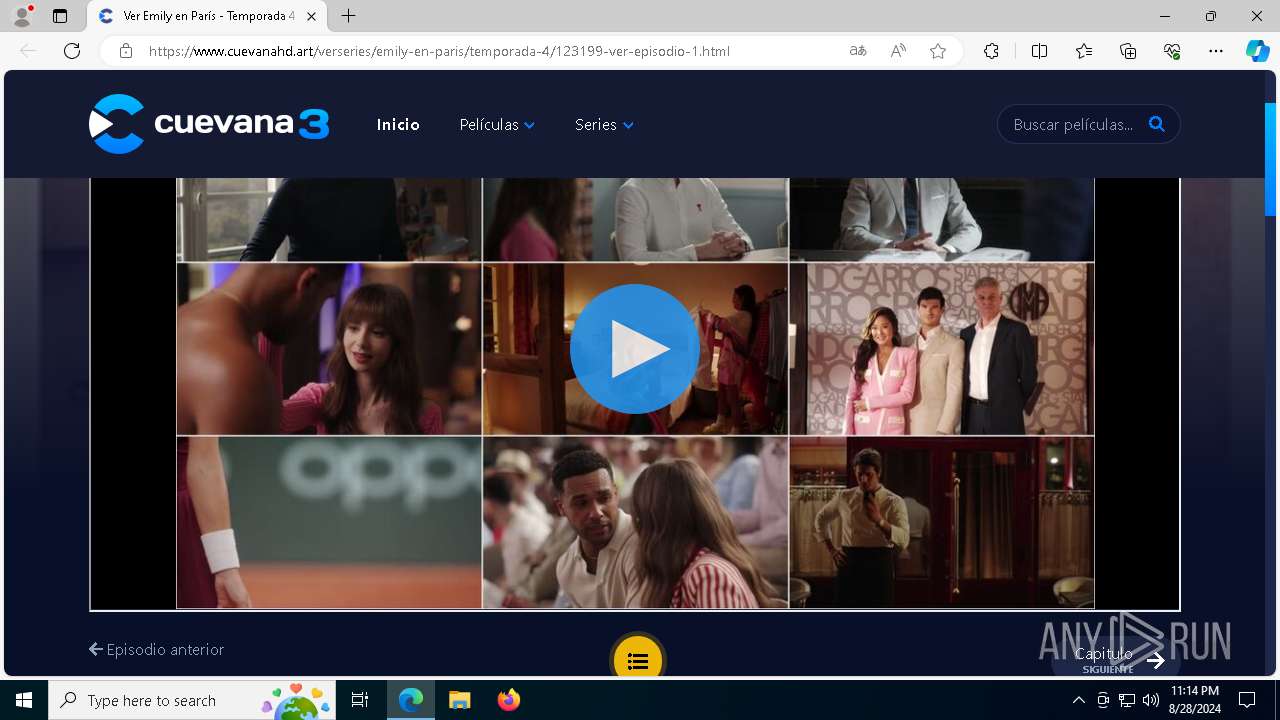Screen dimensions: 1280x720
Task: View site information lock icon
Action: (x=126, y=51)
